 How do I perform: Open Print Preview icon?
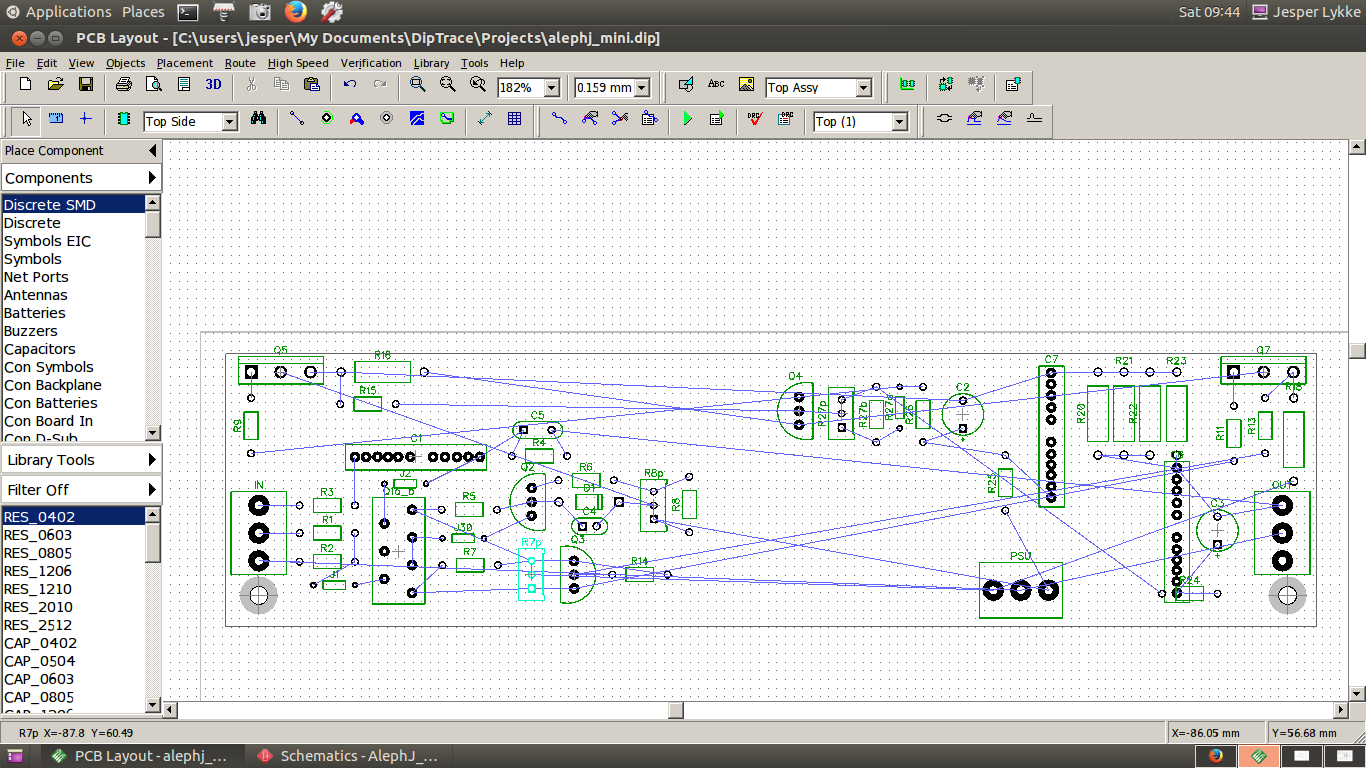point(153,86)
